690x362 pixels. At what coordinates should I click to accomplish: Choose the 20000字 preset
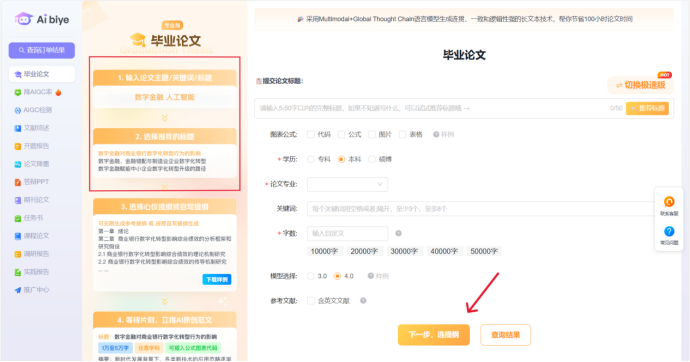[x=364, y=251]
